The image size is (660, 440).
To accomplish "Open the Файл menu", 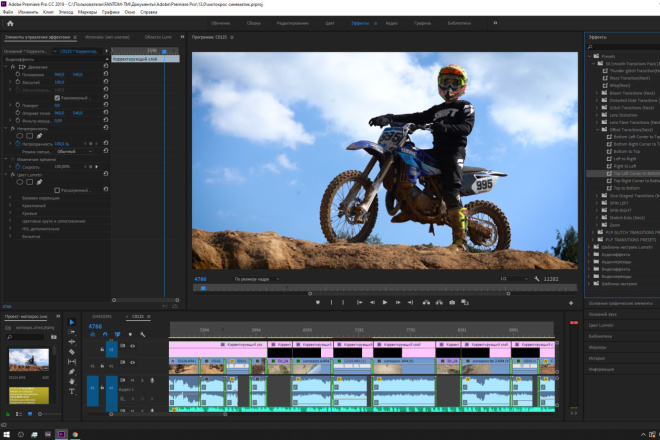I will pos(8,12).
